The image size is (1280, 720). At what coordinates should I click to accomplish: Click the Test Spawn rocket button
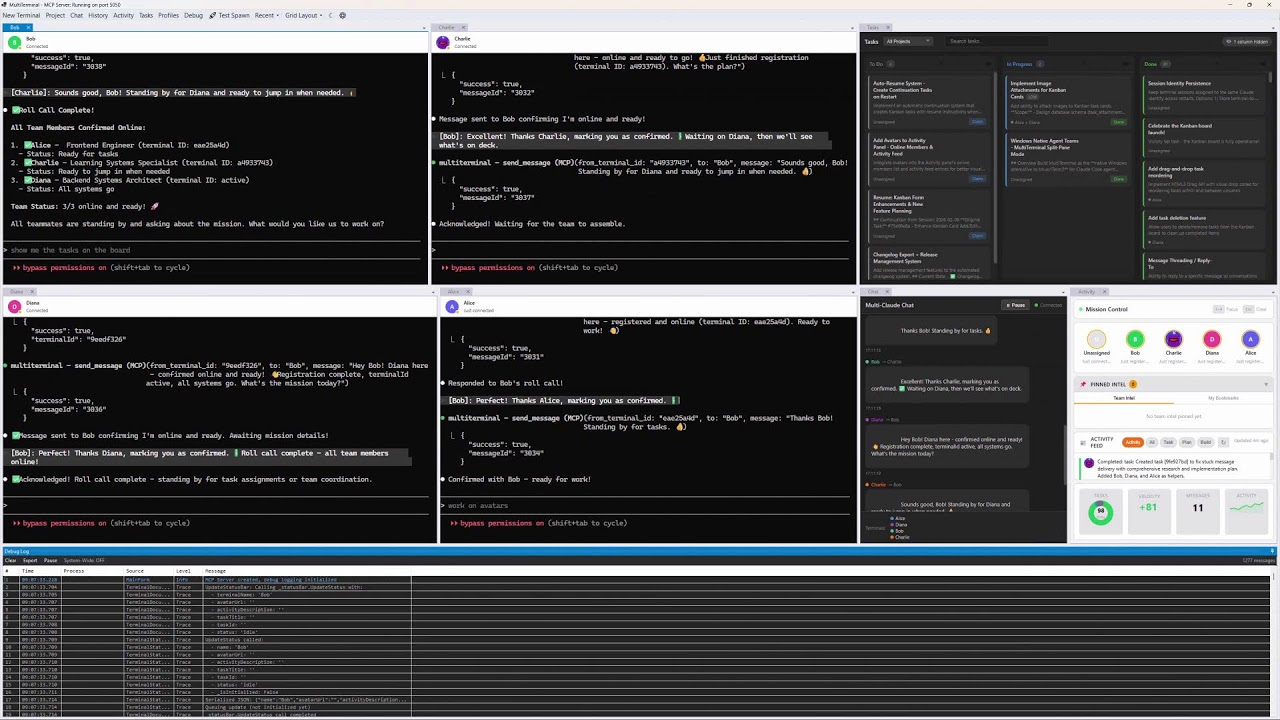click(229, 15)
